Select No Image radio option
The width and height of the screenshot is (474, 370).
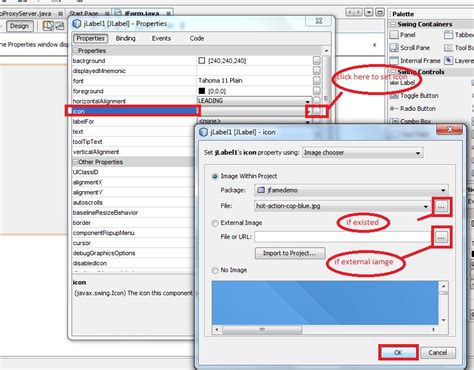point(215,270)
